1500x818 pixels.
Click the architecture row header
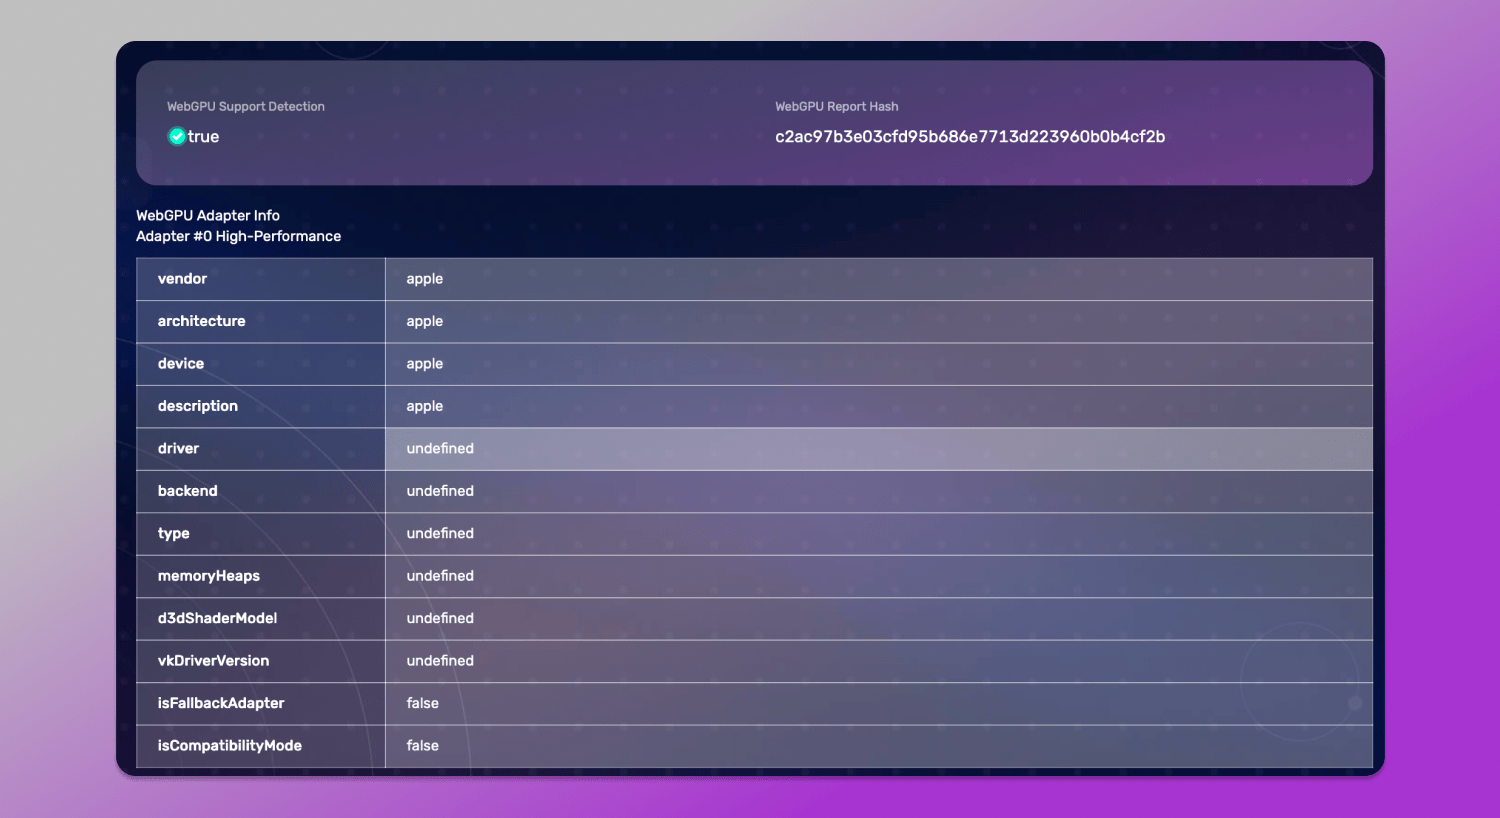[x=201, y=321]
